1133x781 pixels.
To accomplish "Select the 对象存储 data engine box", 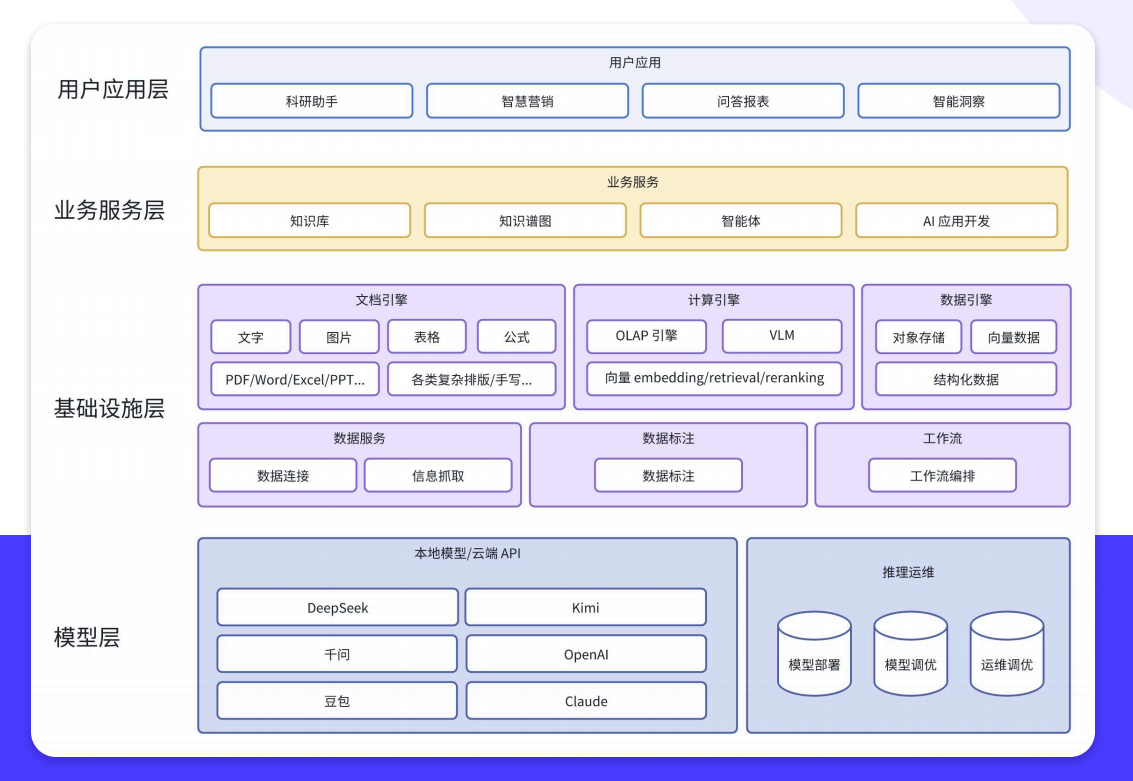I will coord(918,337).
